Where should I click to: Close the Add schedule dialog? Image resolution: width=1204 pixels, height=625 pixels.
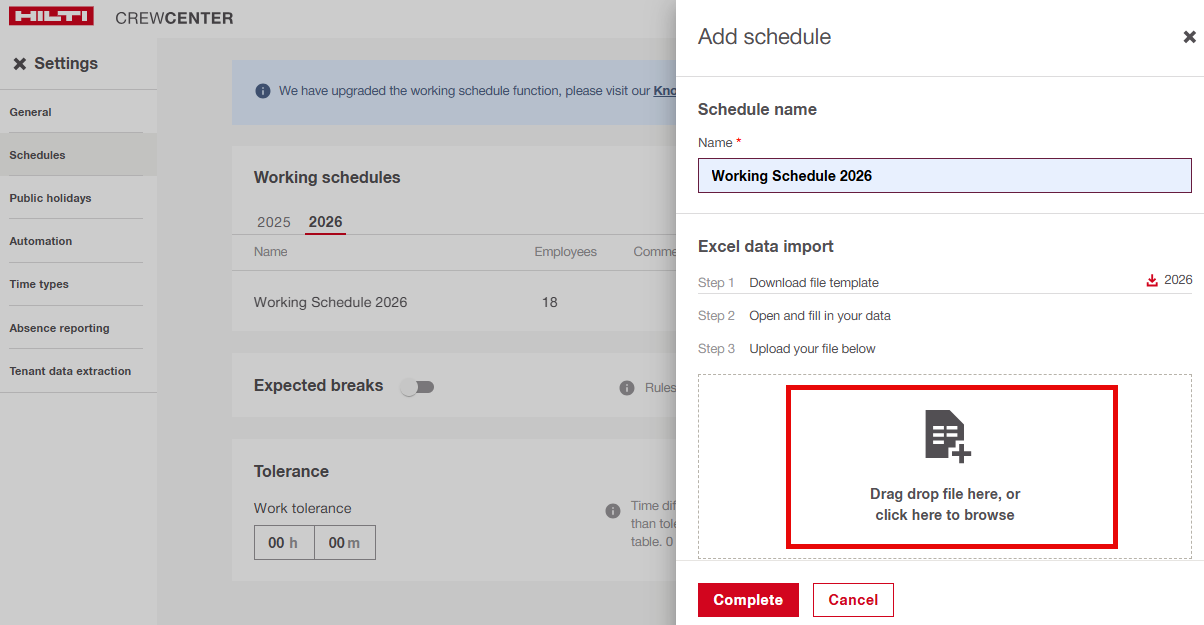pos(1189,37)
